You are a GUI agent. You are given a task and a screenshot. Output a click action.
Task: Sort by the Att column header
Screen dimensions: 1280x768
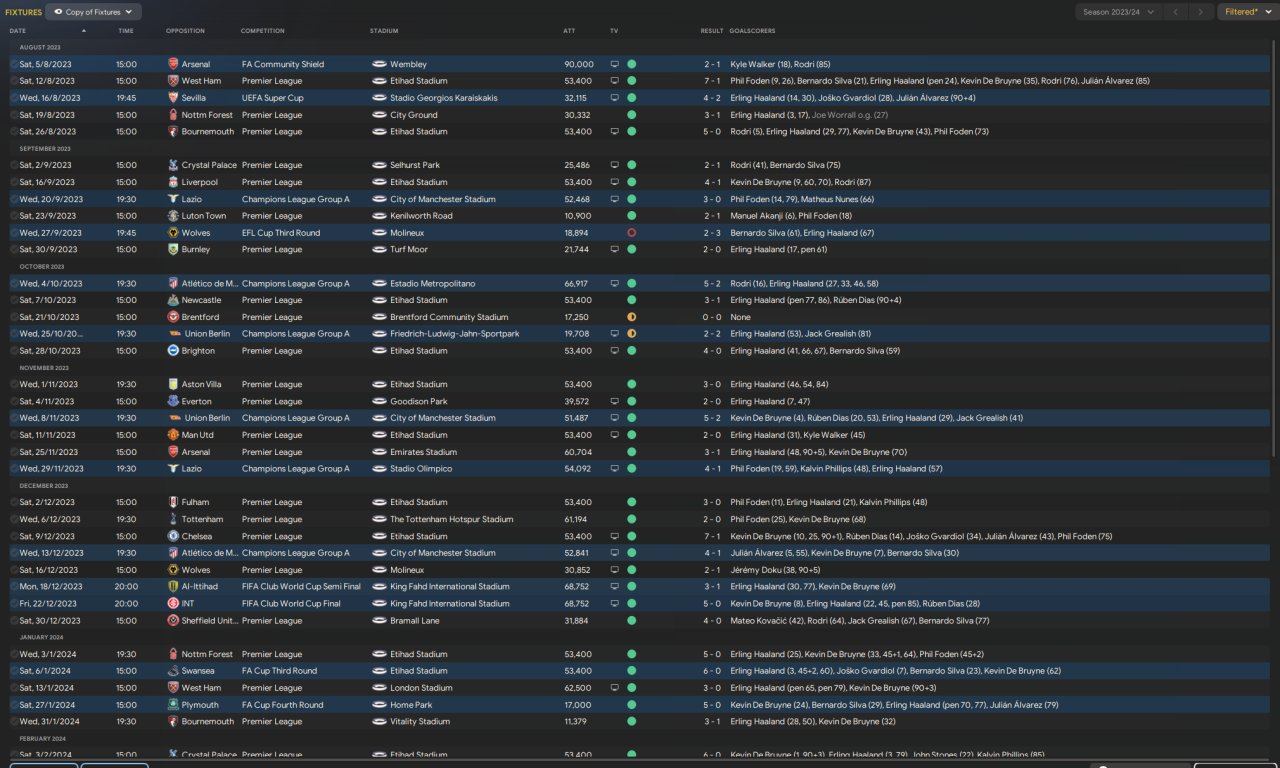pyautogui.click(x=569, y=31)
